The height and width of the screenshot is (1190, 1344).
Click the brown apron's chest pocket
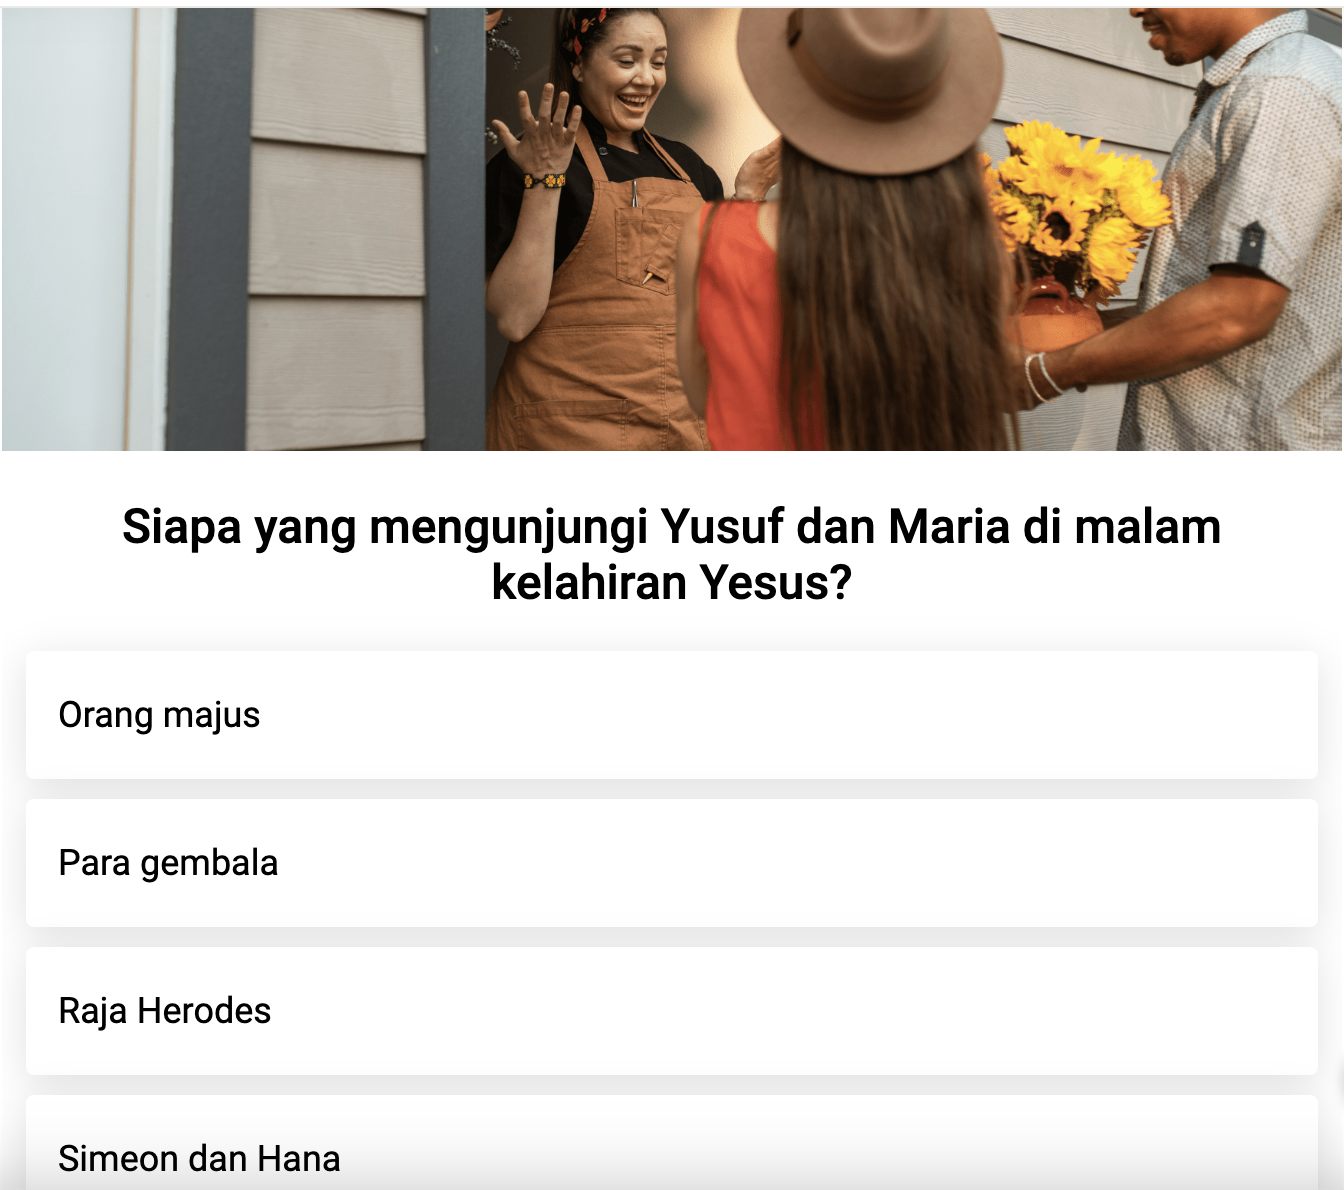644,247
